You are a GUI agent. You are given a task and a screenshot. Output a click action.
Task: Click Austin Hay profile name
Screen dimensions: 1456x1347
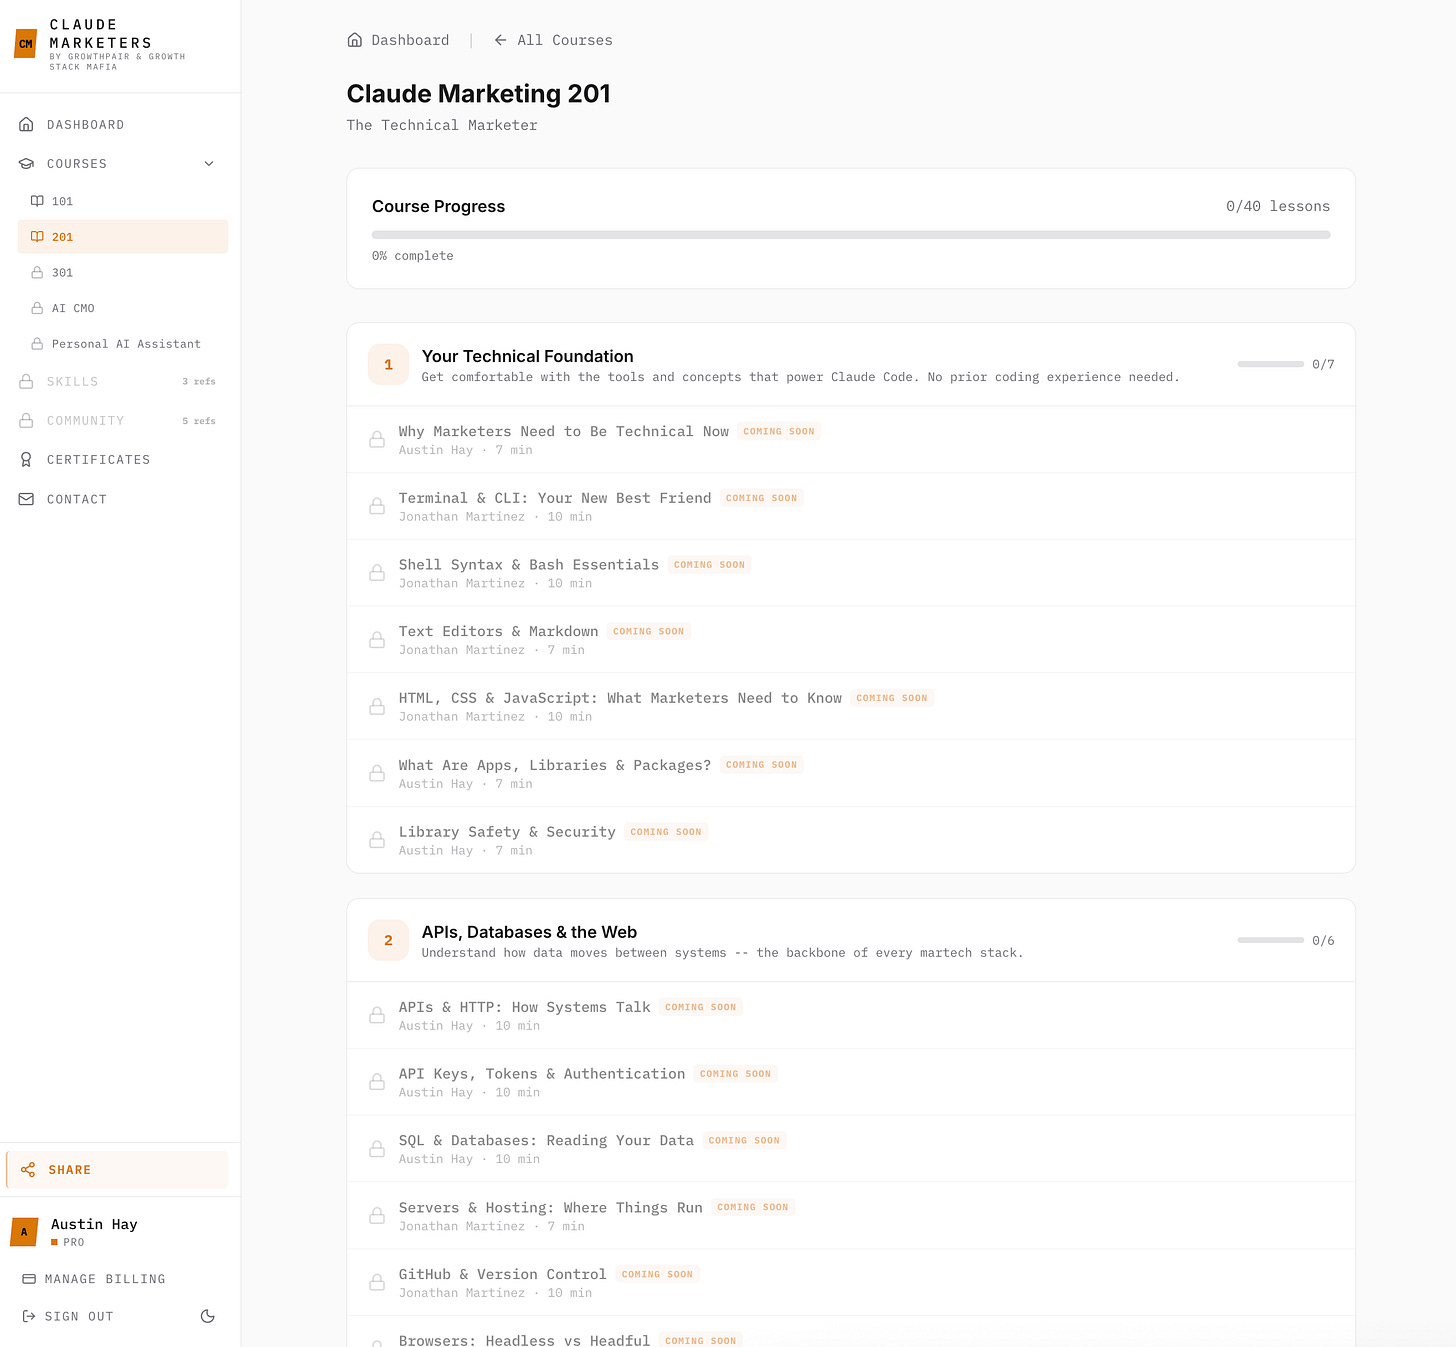94,1224
